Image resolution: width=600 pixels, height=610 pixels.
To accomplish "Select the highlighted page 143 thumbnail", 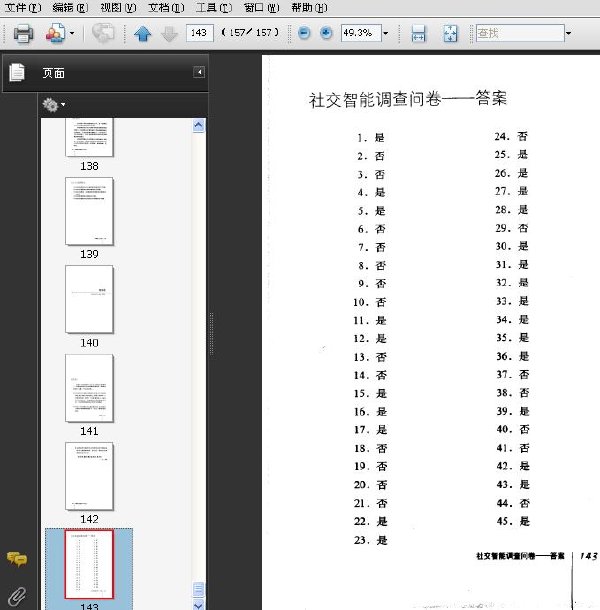I will [89, 564].
